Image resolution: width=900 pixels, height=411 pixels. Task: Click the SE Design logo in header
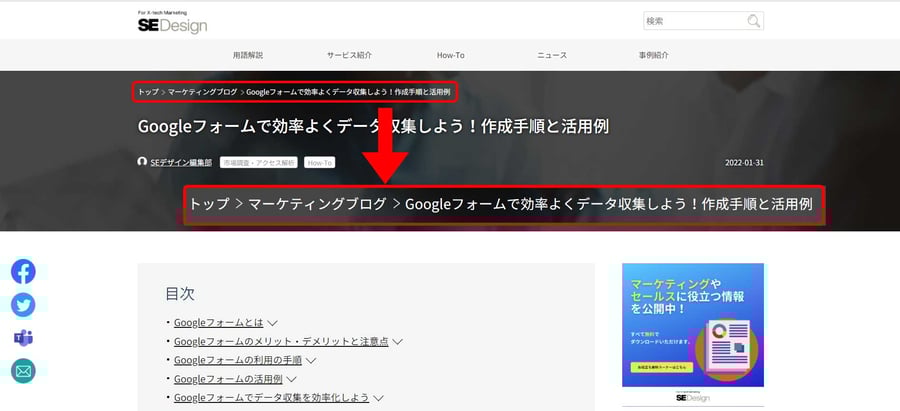173,24
